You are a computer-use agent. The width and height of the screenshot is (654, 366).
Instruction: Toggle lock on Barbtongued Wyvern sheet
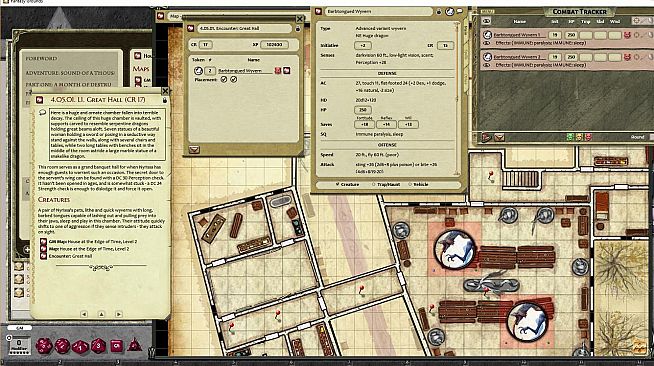pos(439,12)
